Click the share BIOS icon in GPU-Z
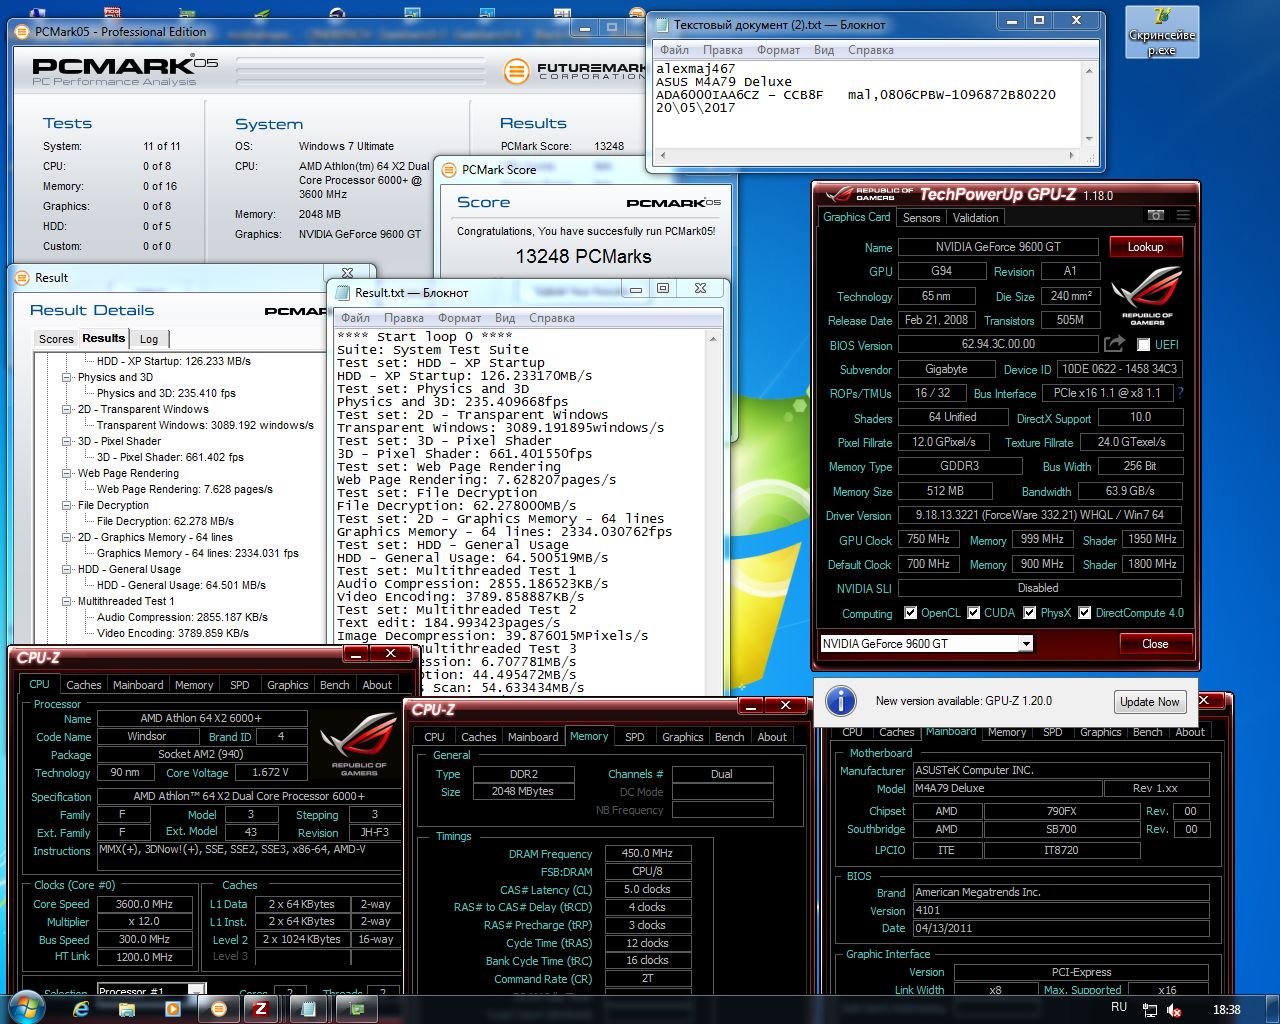This screenshot has height=1024, width=1280. coord(1114,344)
